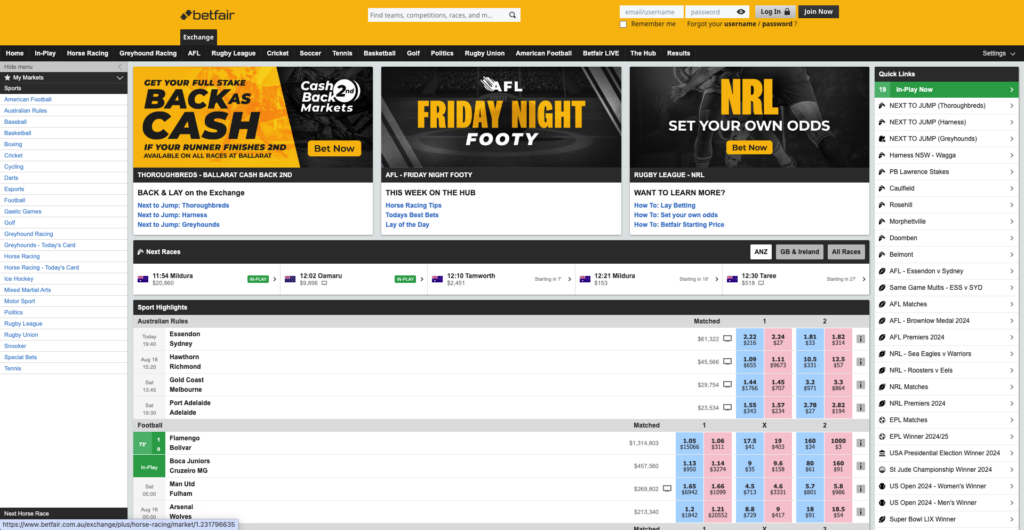1024x530 pixels.
Task: Select the All Races filter
Action: coord(846,252)
